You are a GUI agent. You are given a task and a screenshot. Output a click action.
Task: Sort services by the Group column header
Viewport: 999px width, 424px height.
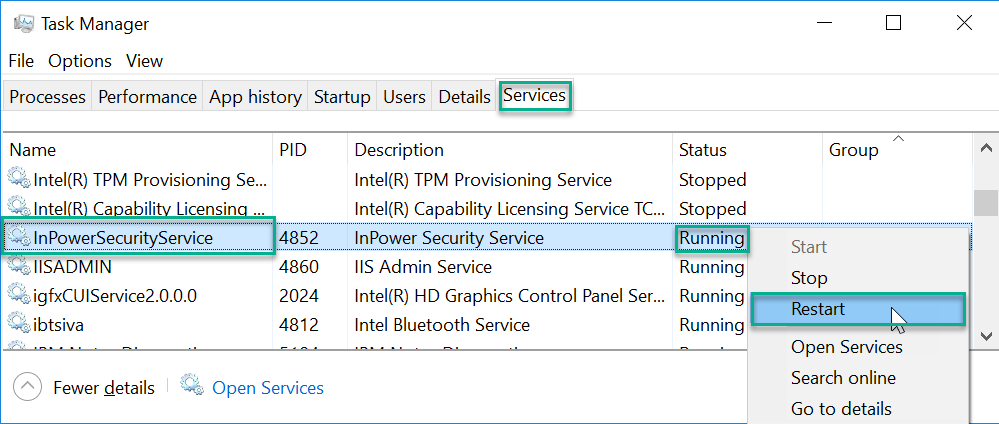pyautogui.click(x=853, y=150)
